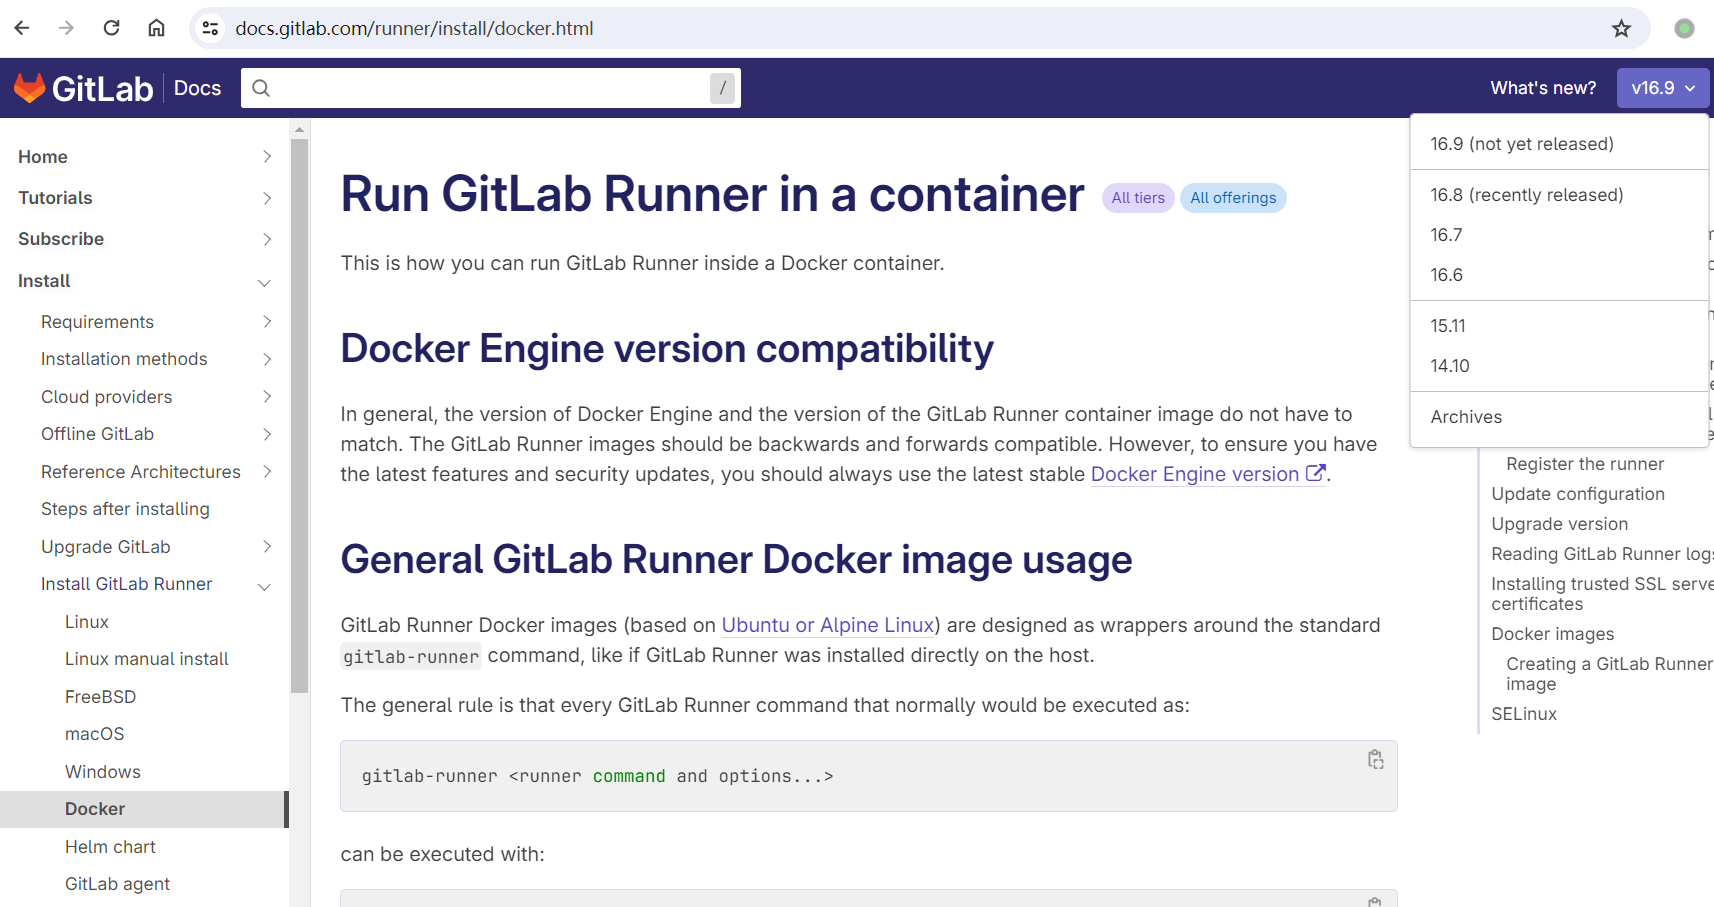Open site information in the address bar

click(210, 28)
